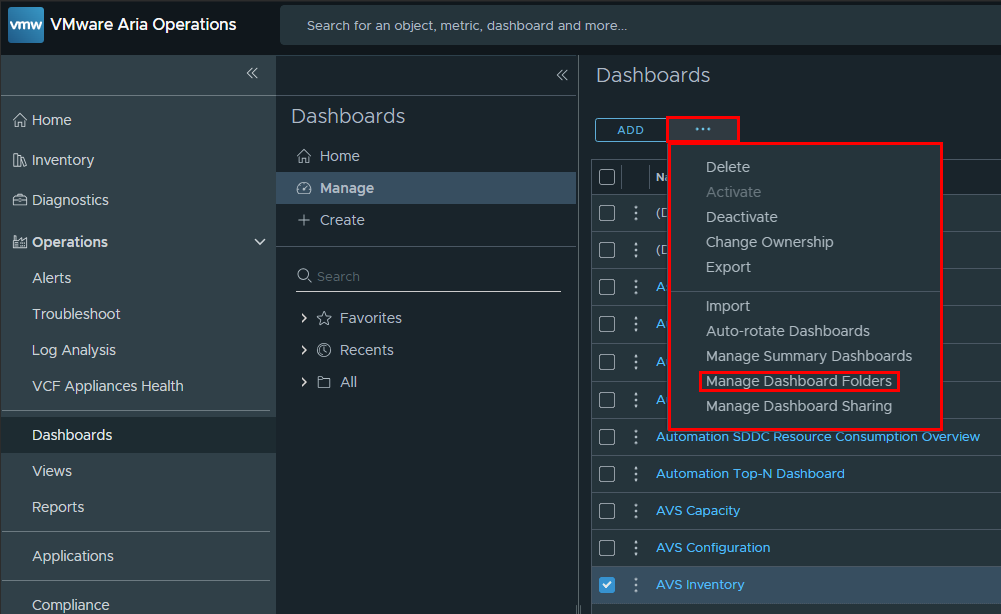The width and height of the screenshot is (1001, 614).
Task: Click the Create plus icon in Dashboards
Action: (304, 220)
